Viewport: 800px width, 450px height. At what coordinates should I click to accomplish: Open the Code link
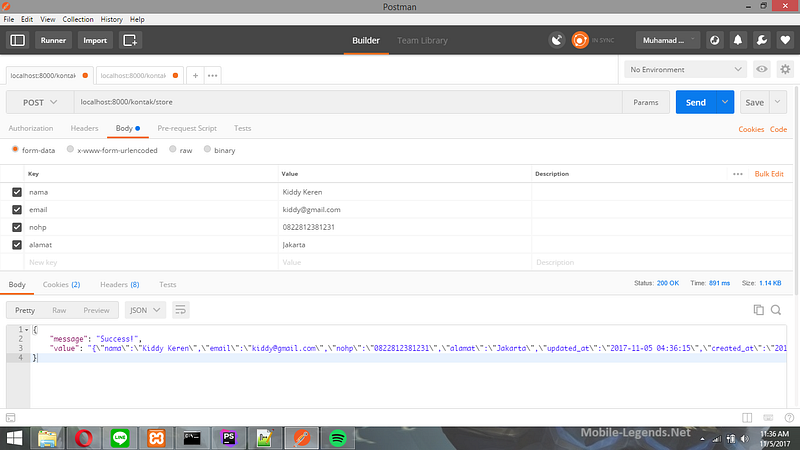[778, 129]
